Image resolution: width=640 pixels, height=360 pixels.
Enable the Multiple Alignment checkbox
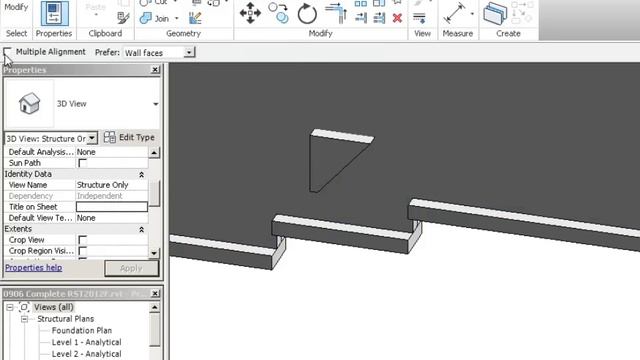7,51
